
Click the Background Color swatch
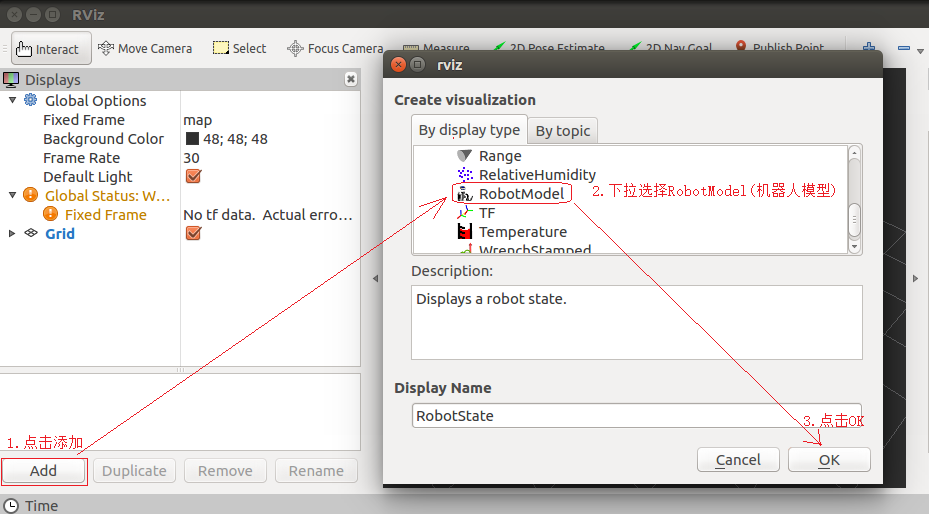click(x=192, y=139)
